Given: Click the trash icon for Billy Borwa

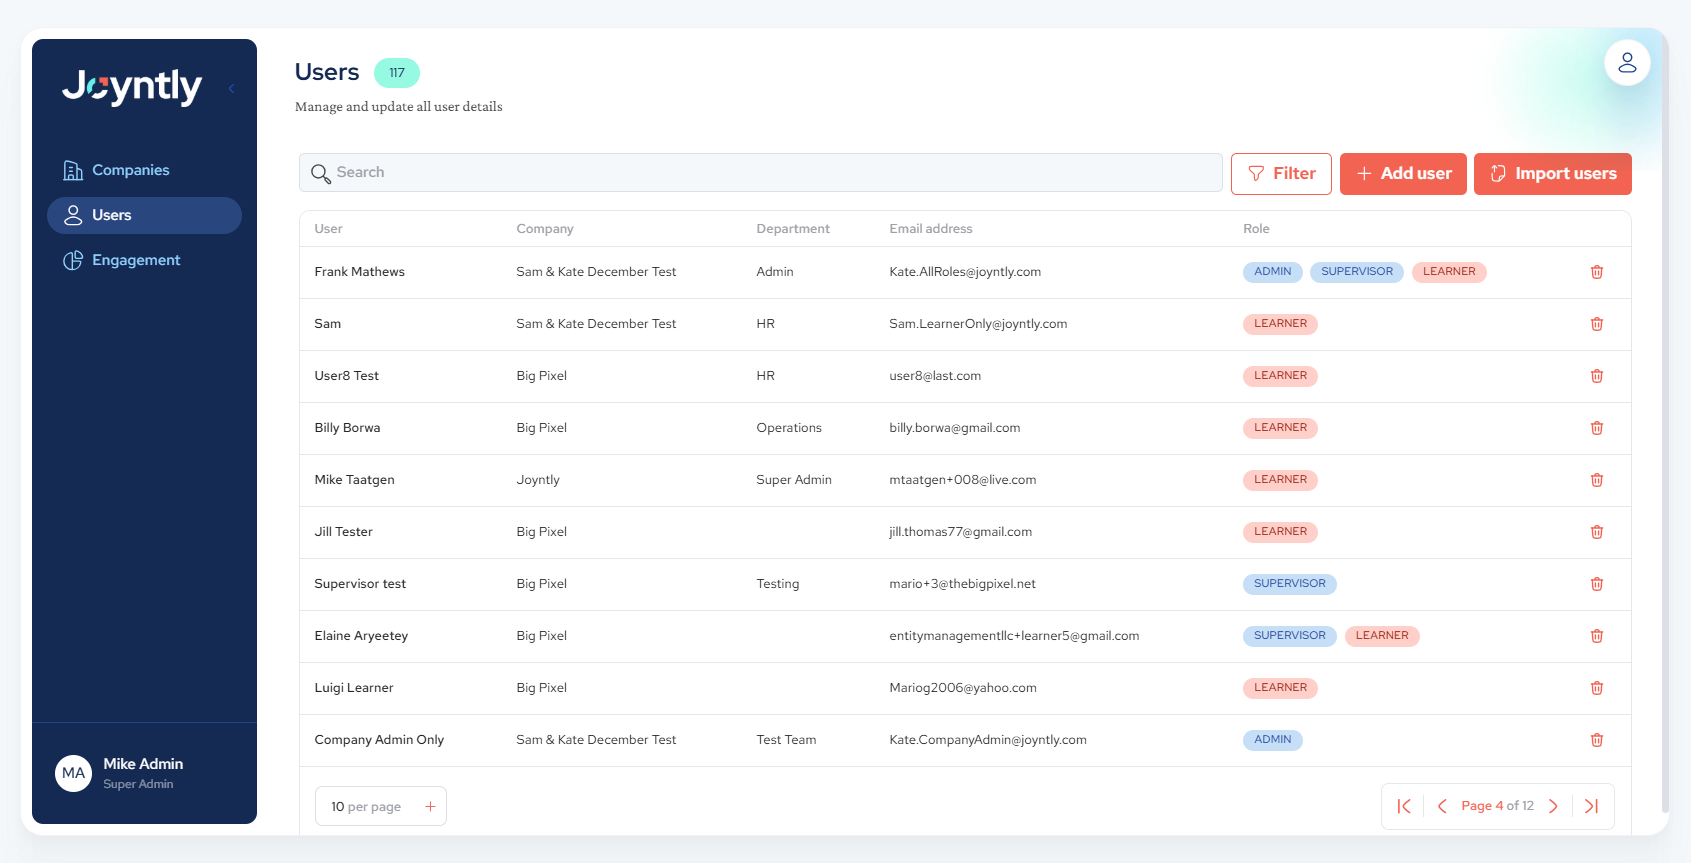Looking at the screenshot, I should click(x=1596, y=428).
